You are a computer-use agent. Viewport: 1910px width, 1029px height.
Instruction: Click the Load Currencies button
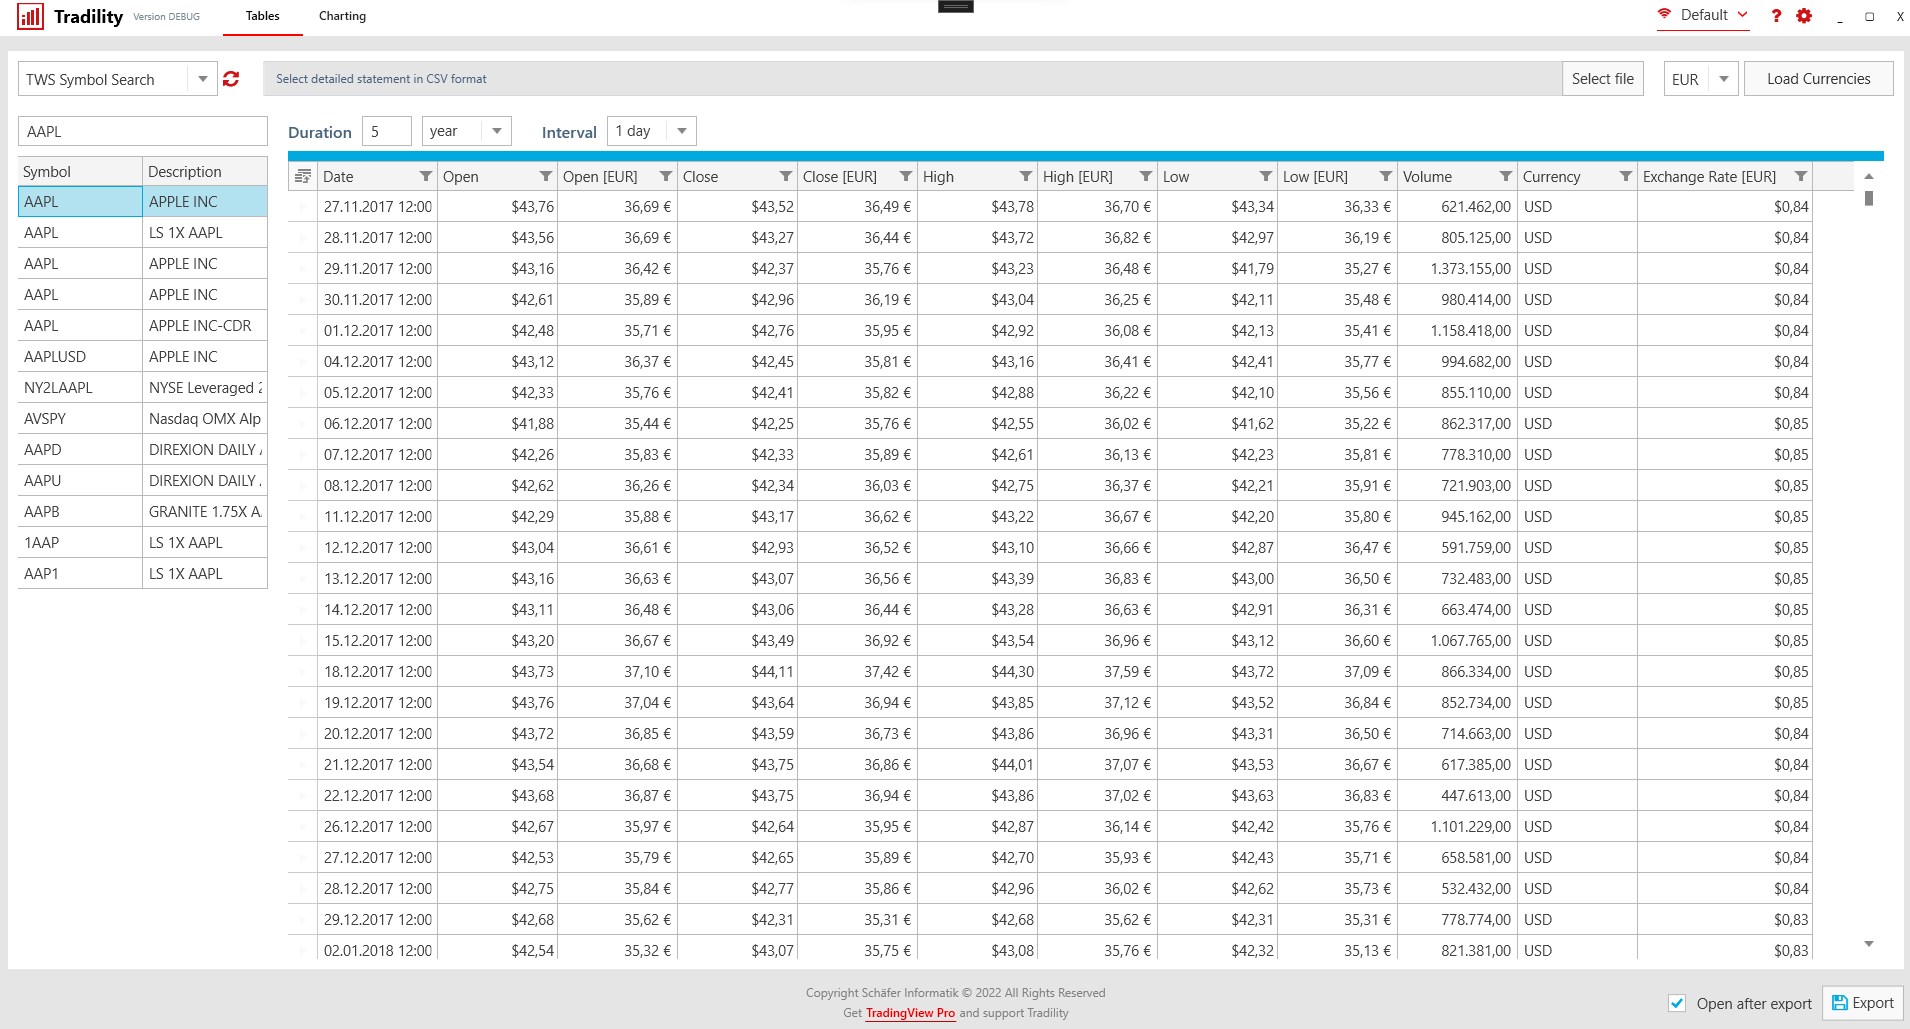(1818, 79)
